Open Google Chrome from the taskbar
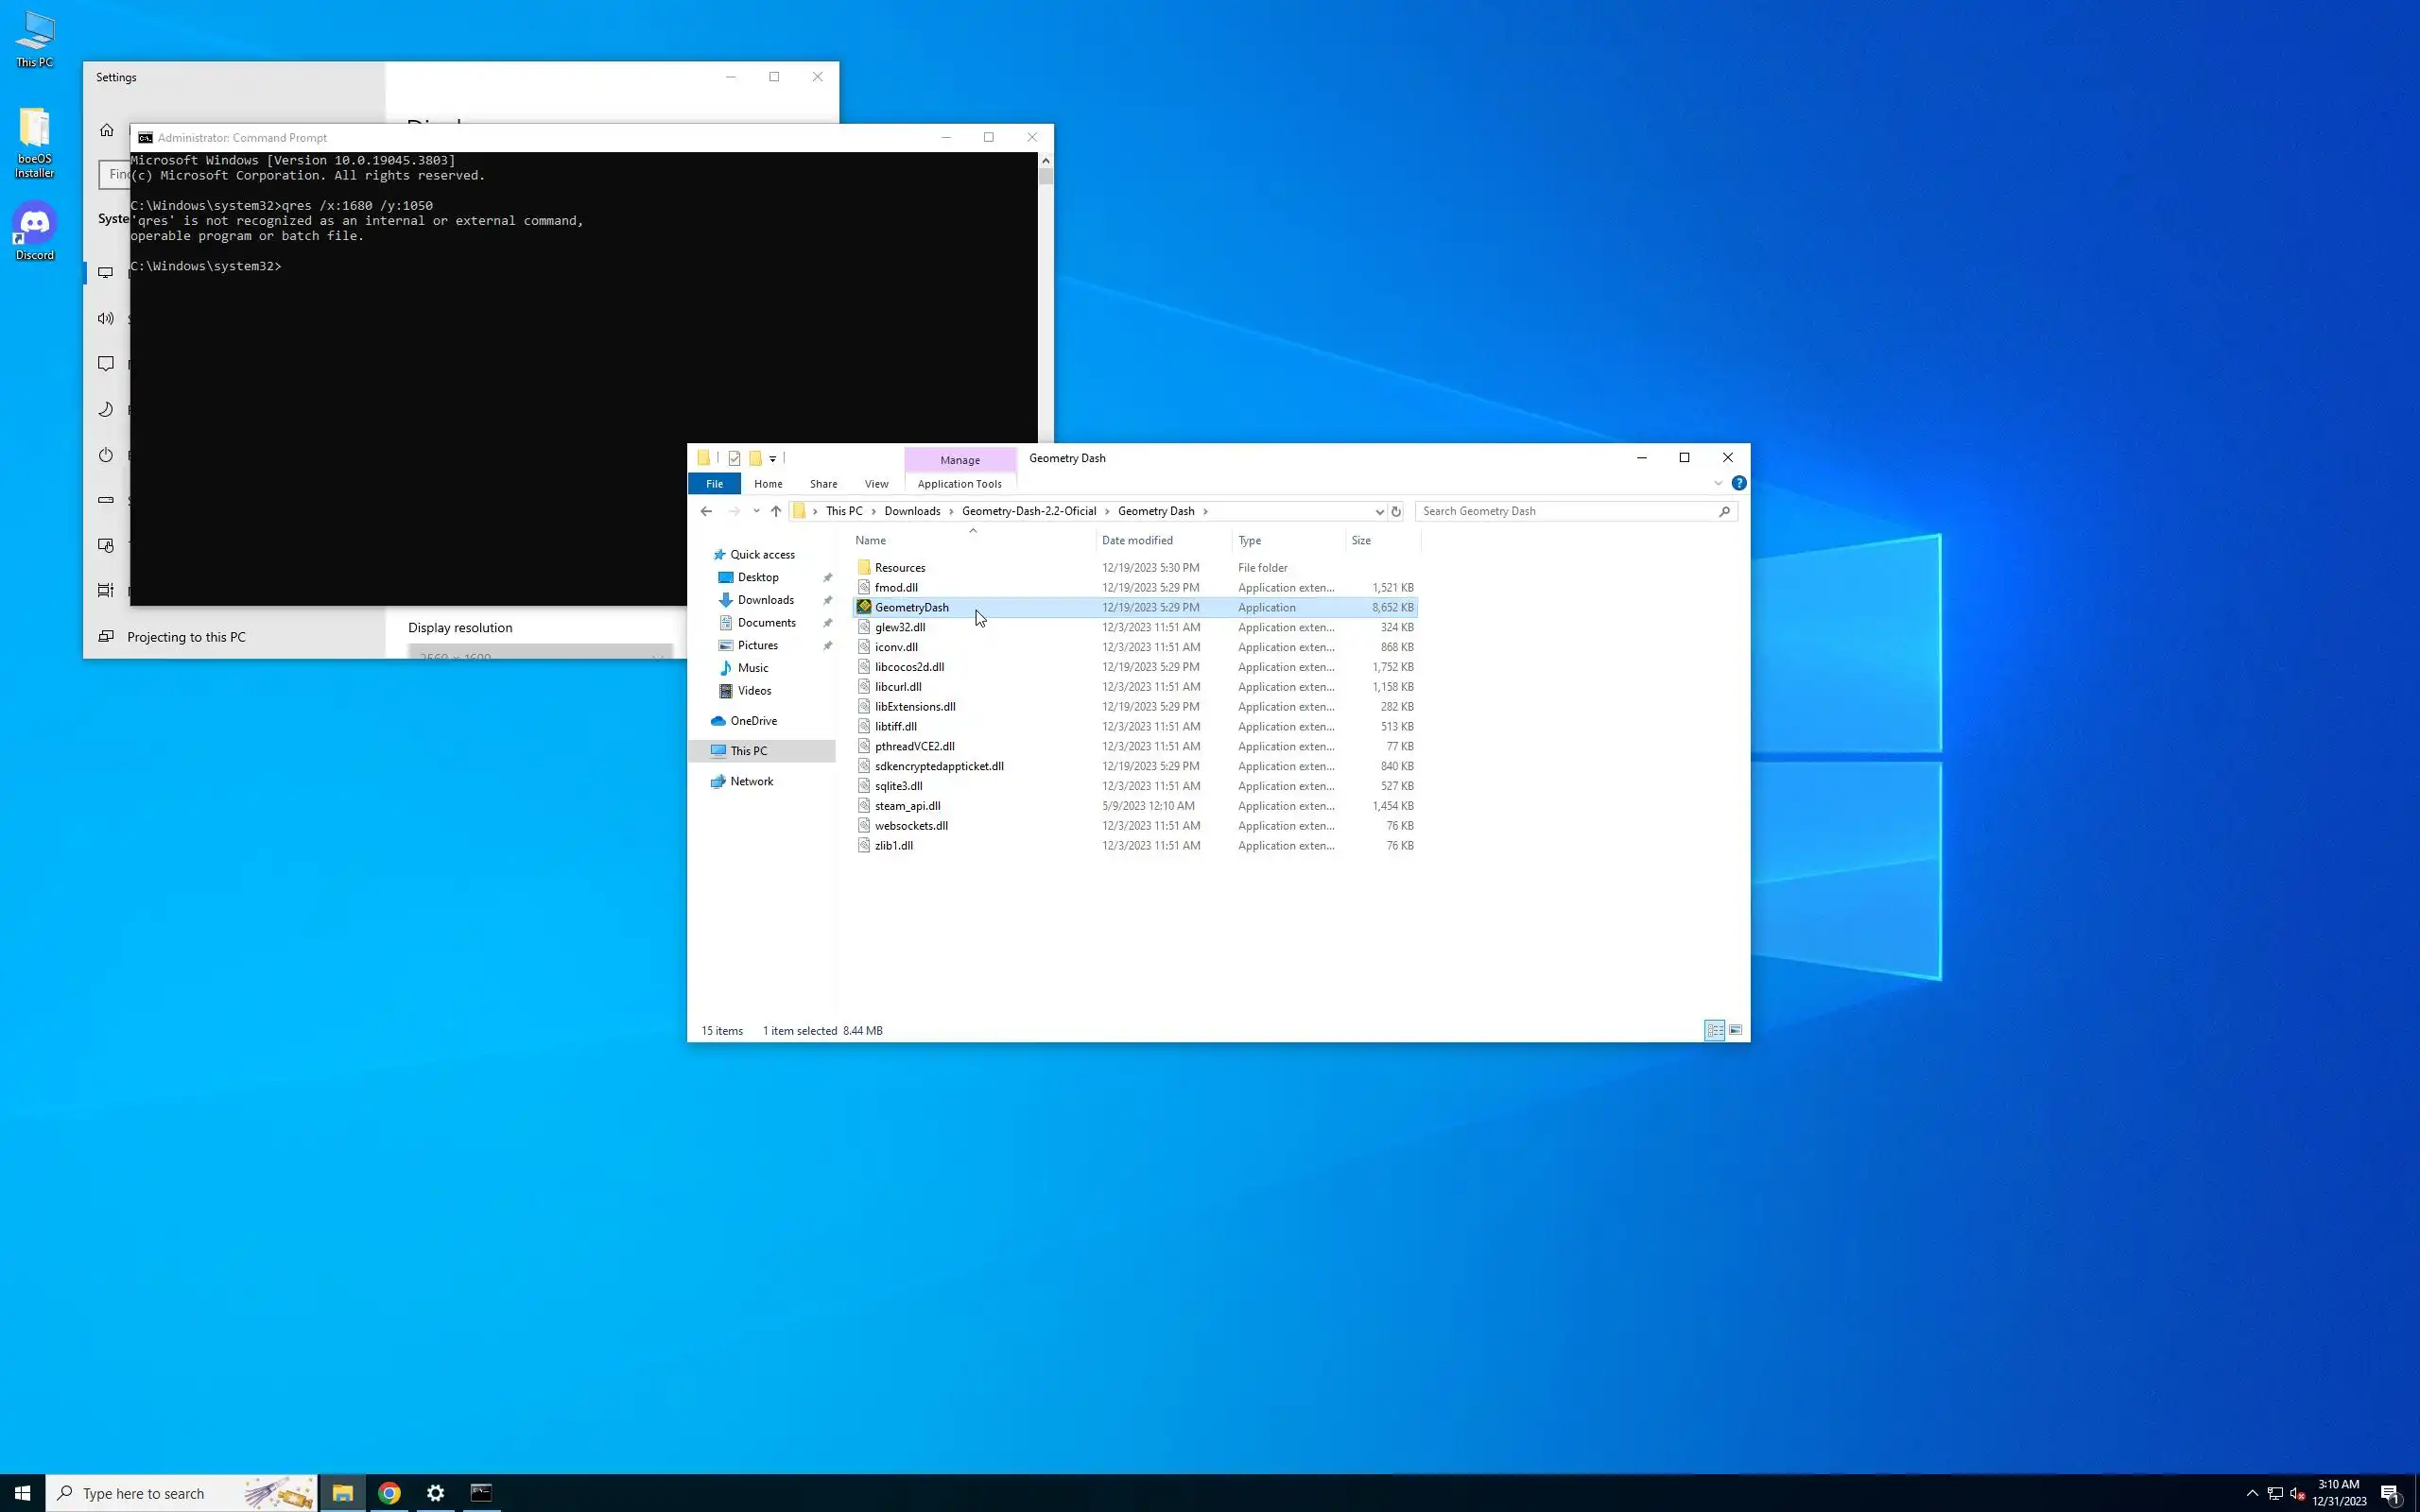This screenshot has width=2420, height=1512. click(x=389, y=1493)
